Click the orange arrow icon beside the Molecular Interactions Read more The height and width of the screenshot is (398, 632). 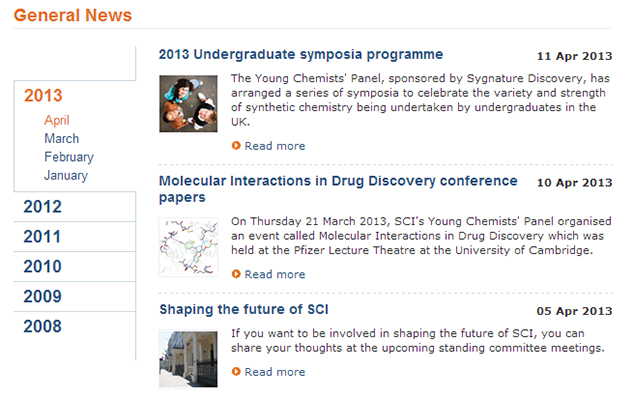click(236, 274)
